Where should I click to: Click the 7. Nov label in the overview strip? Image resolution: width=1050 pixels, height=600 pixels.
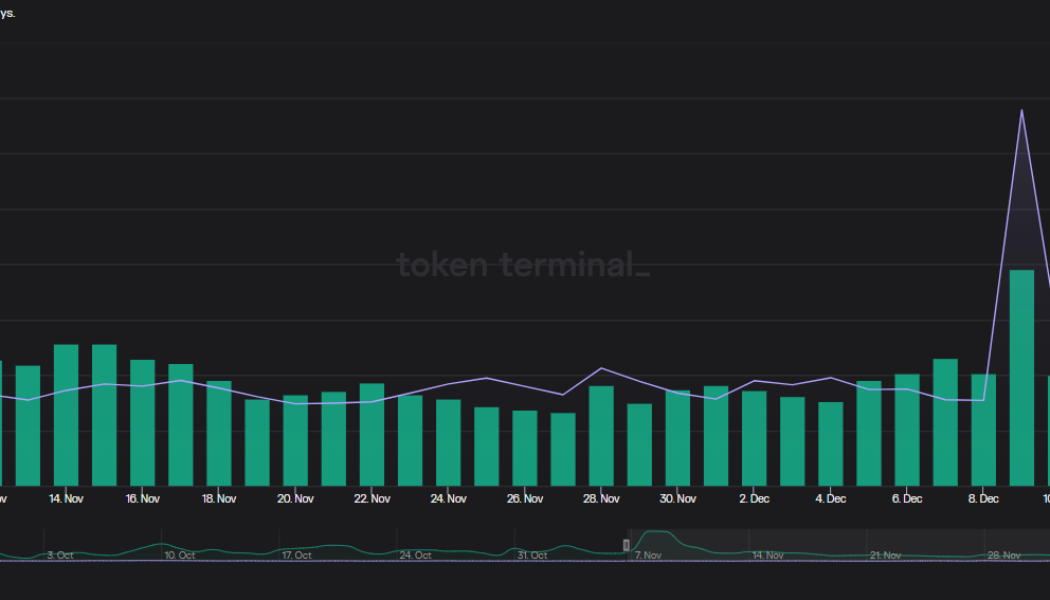point(648,555)
